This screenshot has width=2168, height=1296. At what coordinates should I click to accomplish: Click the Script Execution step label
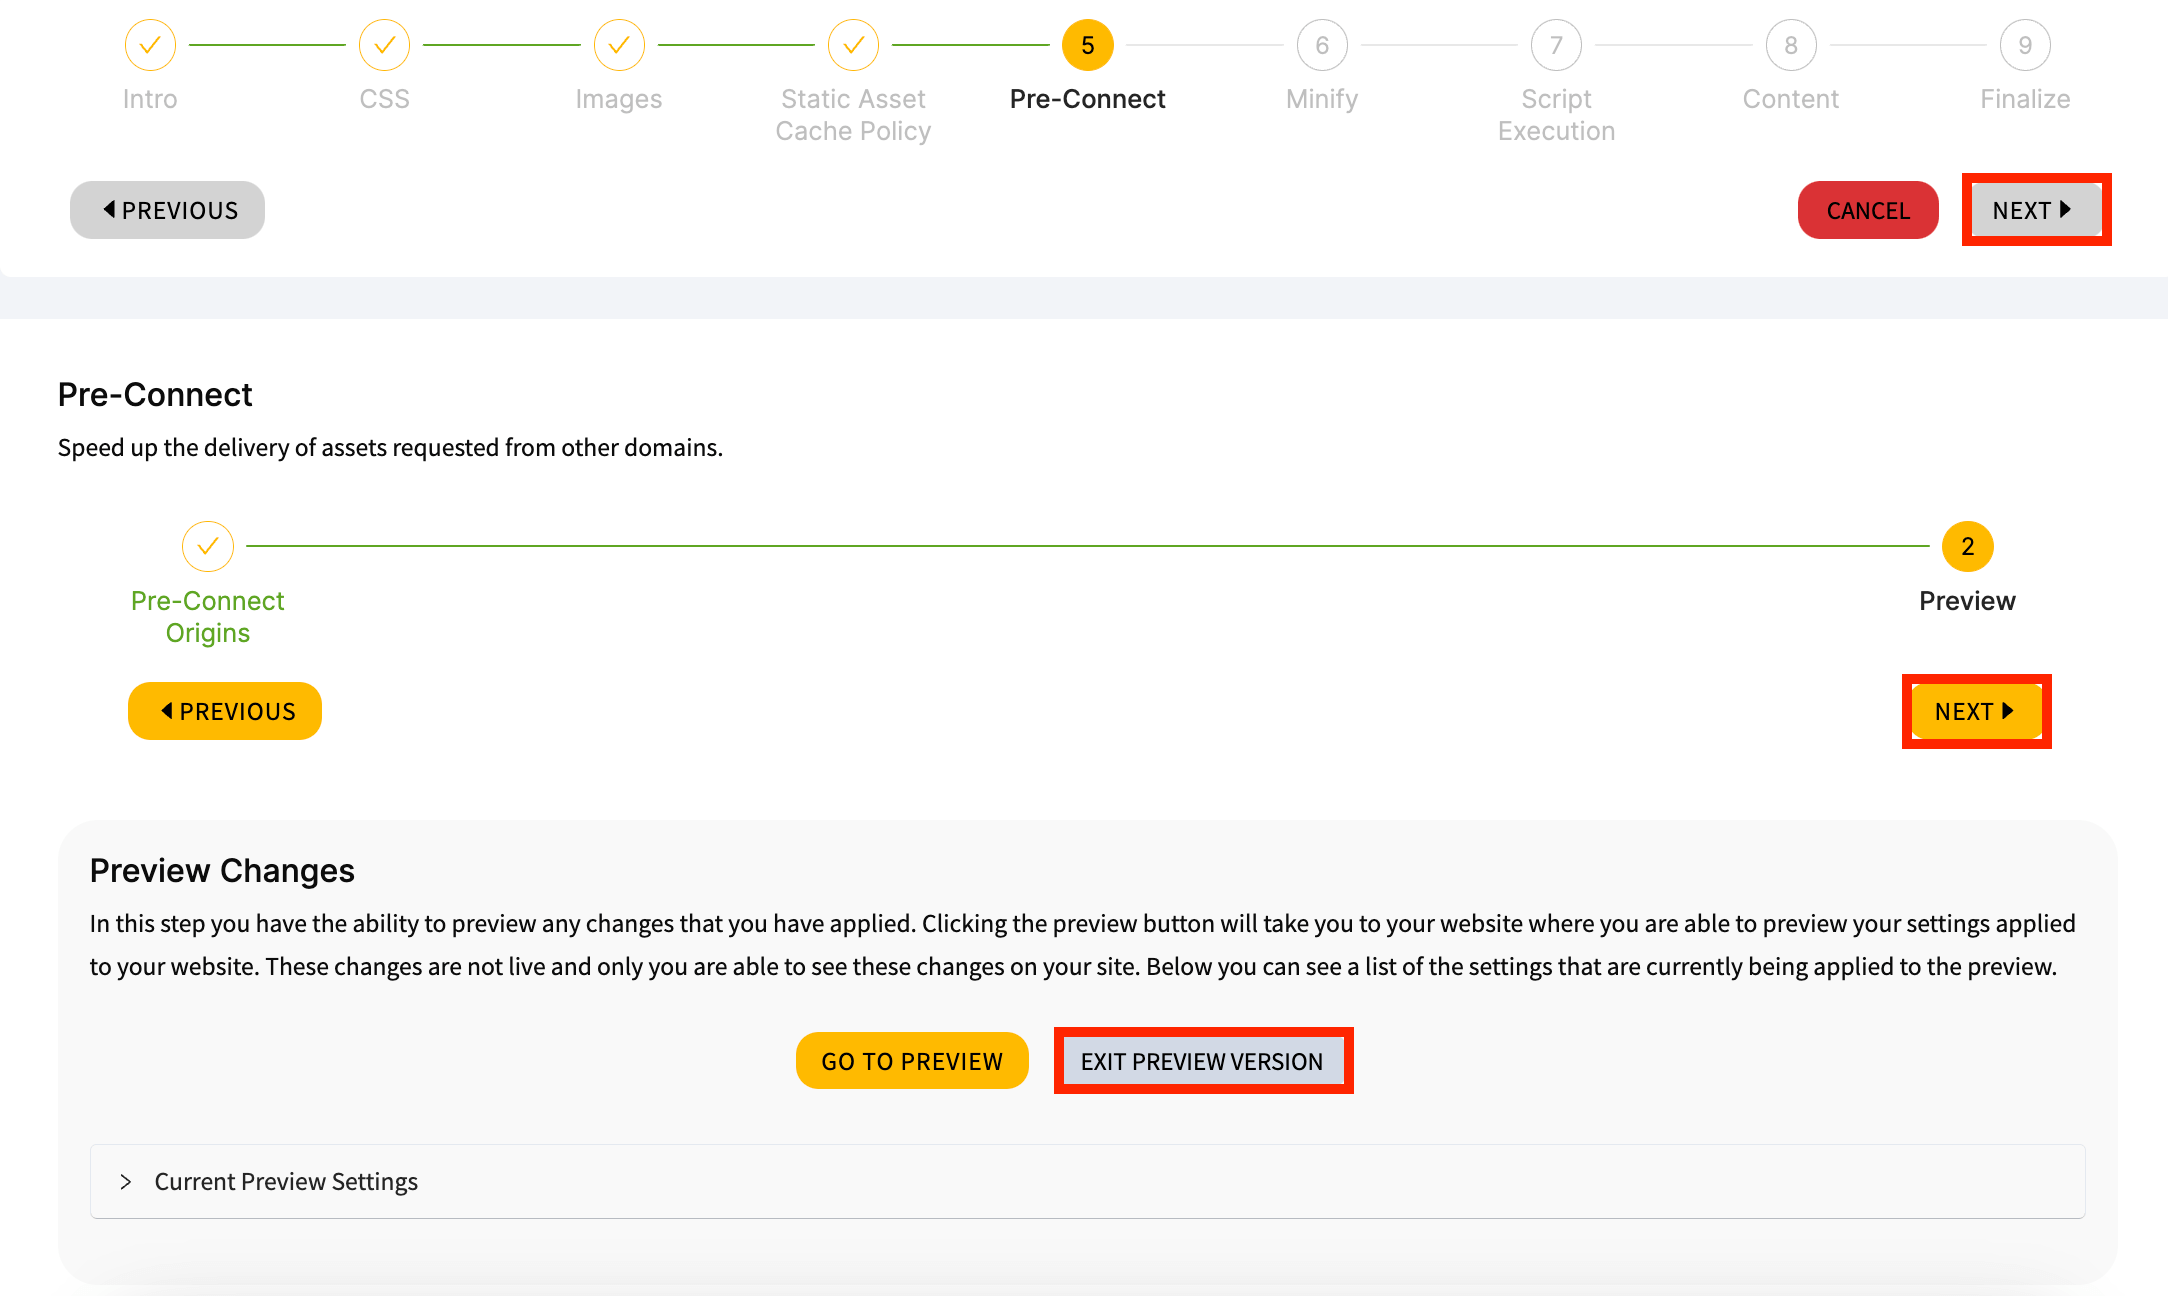pos(1556,115)
